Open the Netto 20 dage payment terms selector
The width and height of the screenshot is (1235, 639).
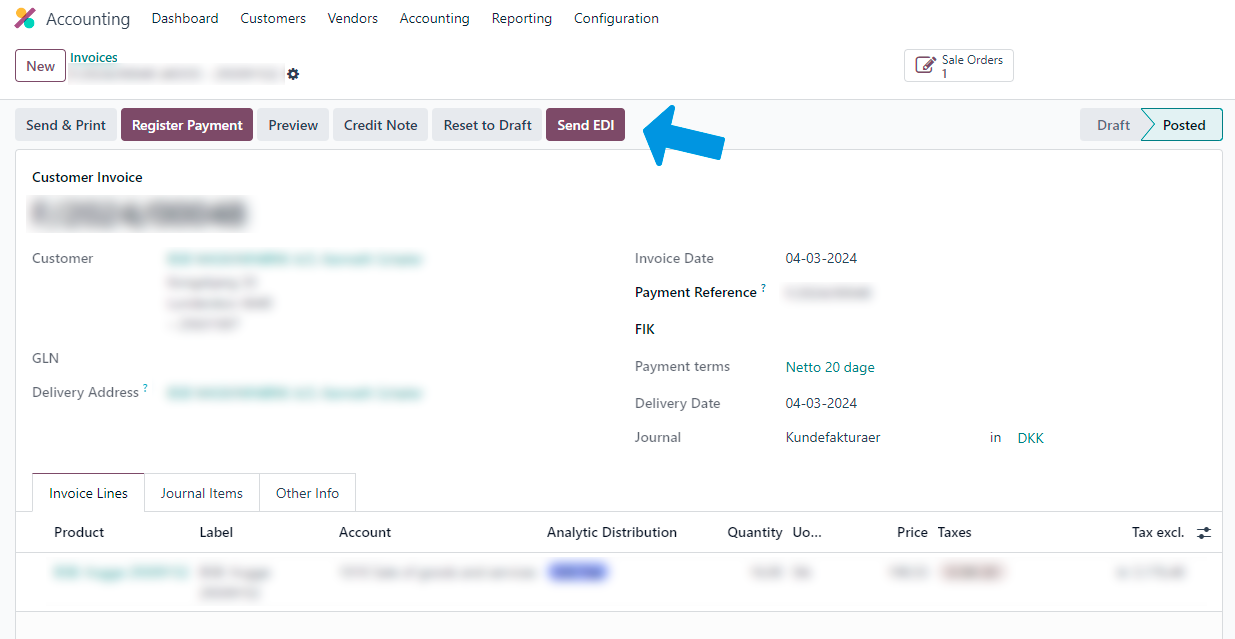click(x=830, y=367)
